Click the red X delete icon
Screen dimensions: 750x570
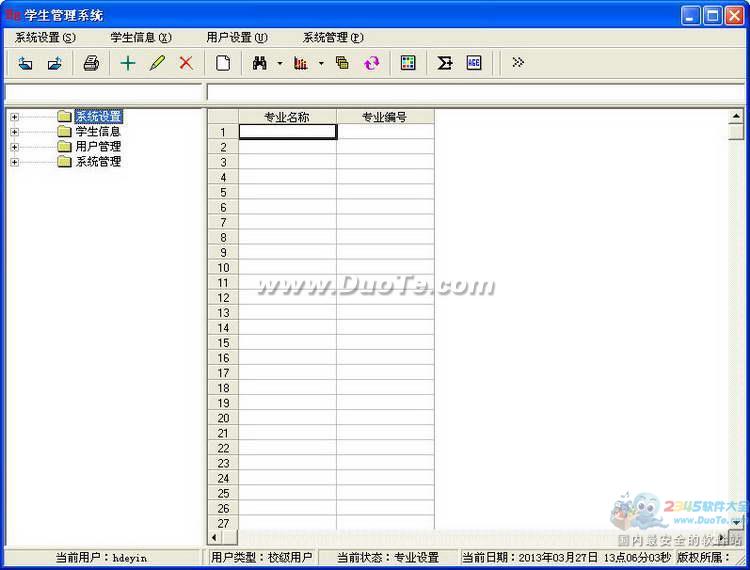click(x=186, y=63)
